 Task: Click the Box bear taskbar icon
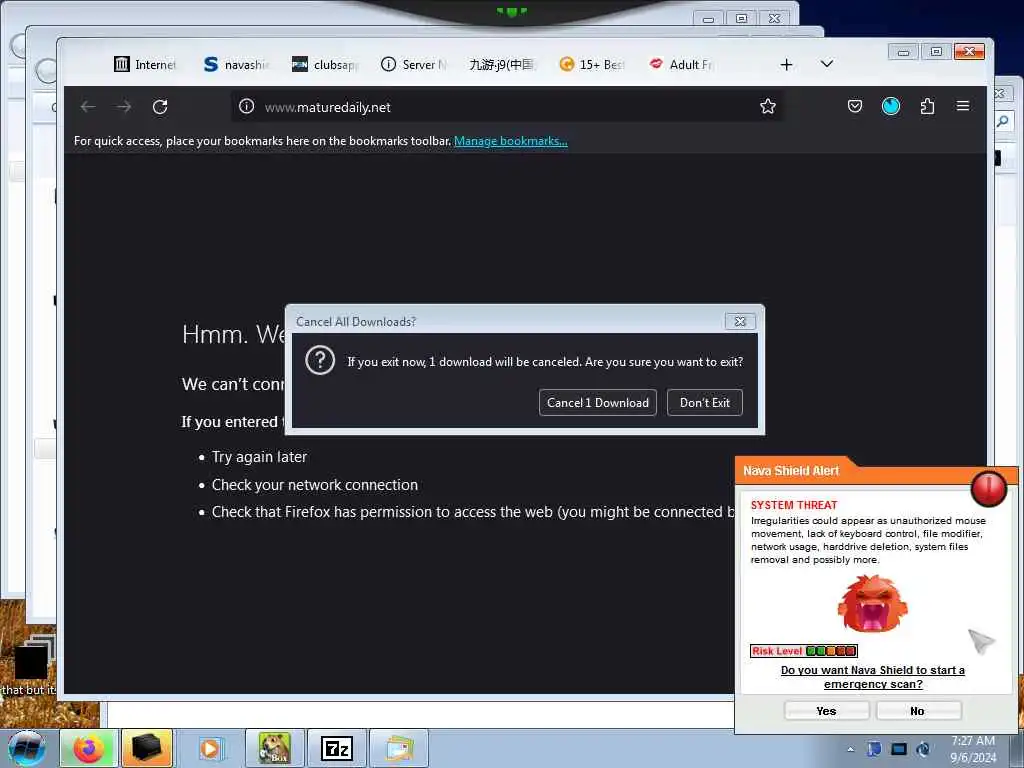274,748
